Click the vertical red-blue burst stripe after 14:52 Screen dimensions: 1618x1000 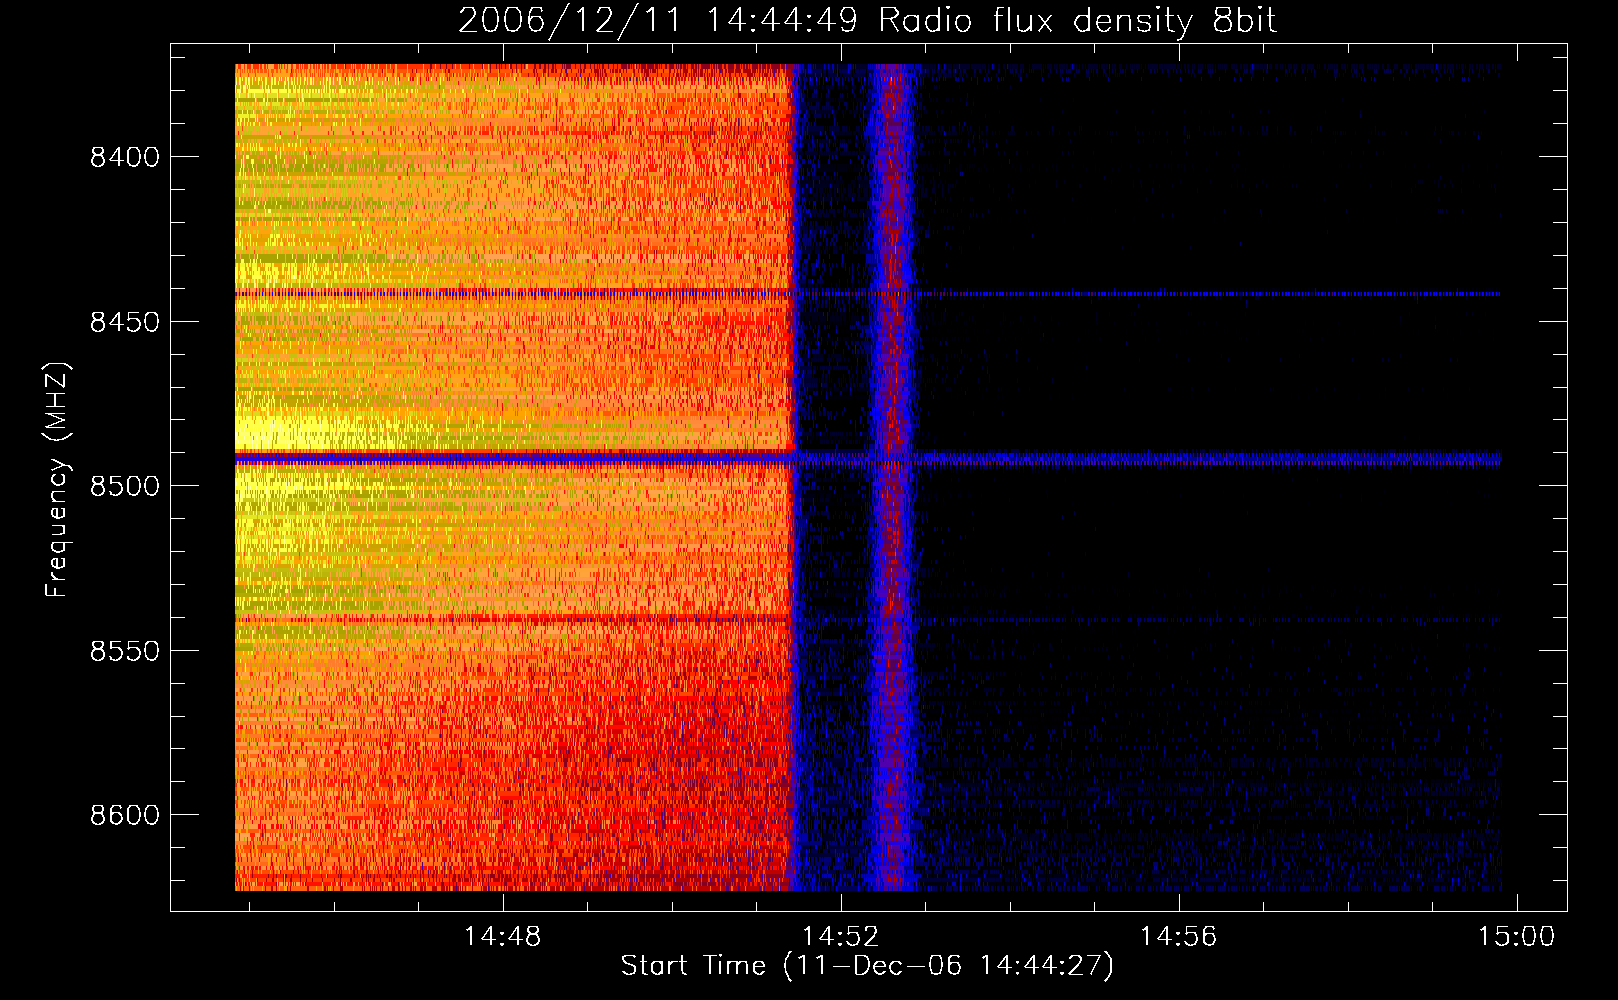click(x=892, y=477)
